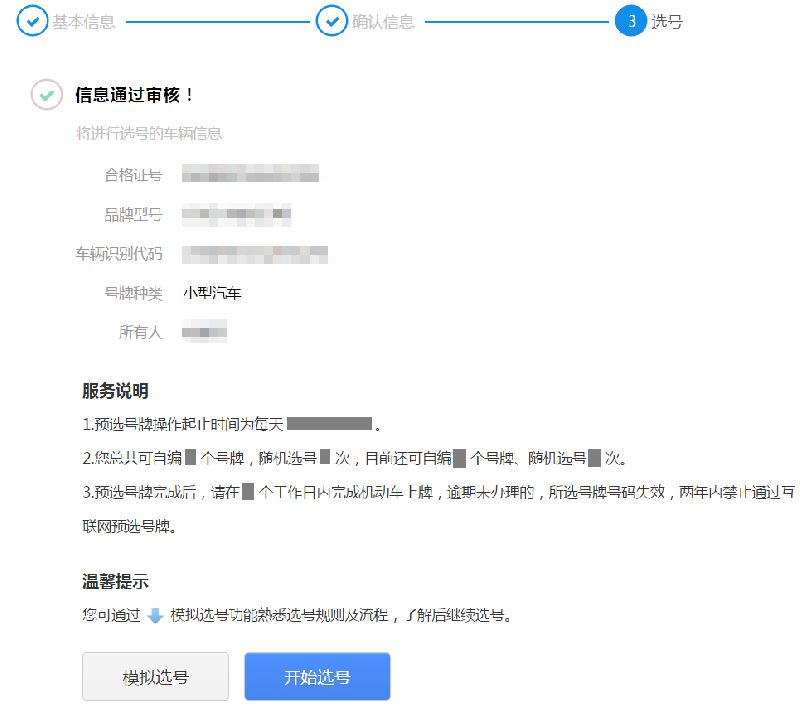Click the 将进行选号的车辆信息 subtitle
The height and width of the screenshot is (706, 800).
pyautogui.click(x=149, y=134)
